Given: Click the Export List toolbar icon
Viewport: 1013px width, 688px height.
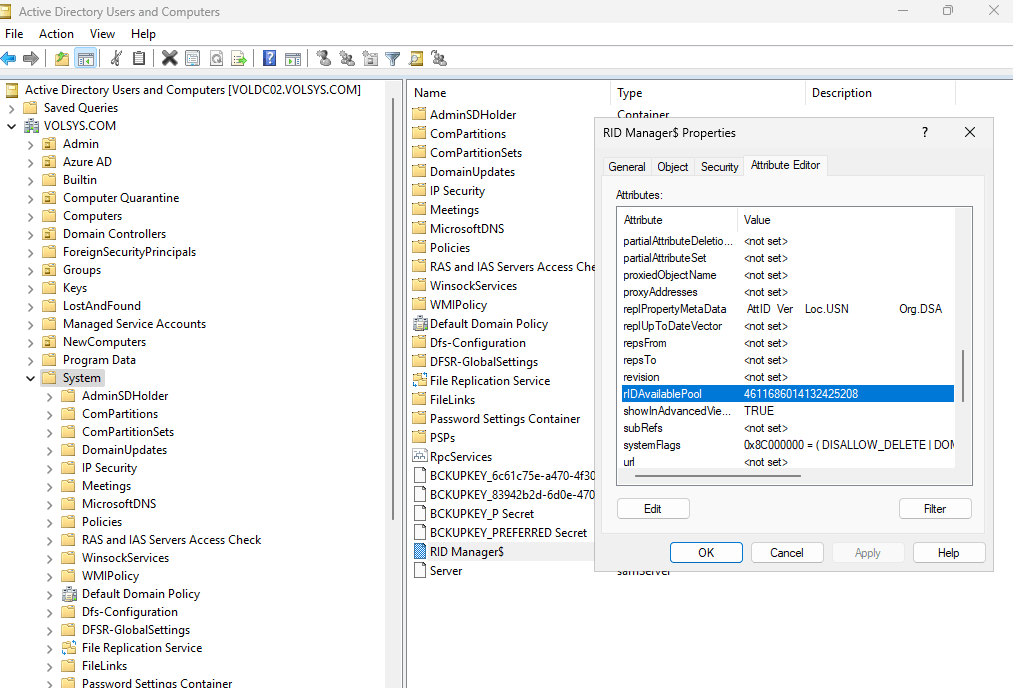Looking at the screenshot, I should [x=239, y=59].
